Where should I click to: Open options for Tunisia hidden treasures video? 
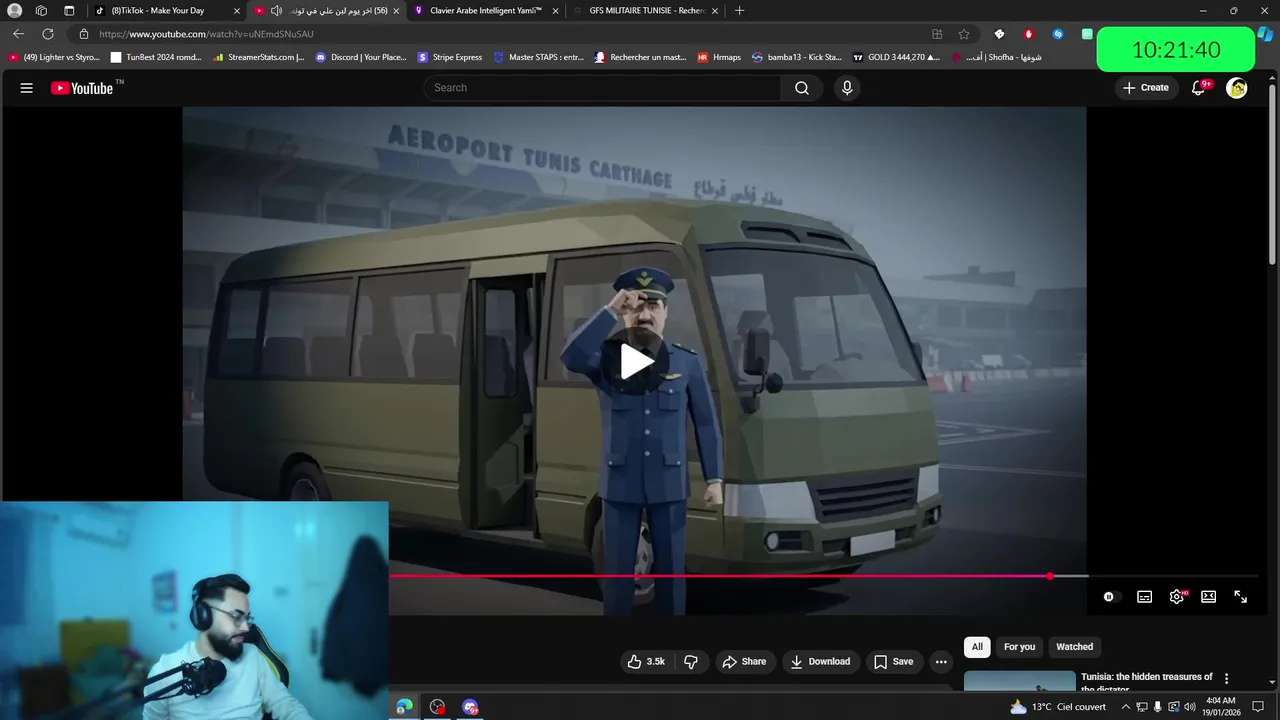[x=1226, y=679]
